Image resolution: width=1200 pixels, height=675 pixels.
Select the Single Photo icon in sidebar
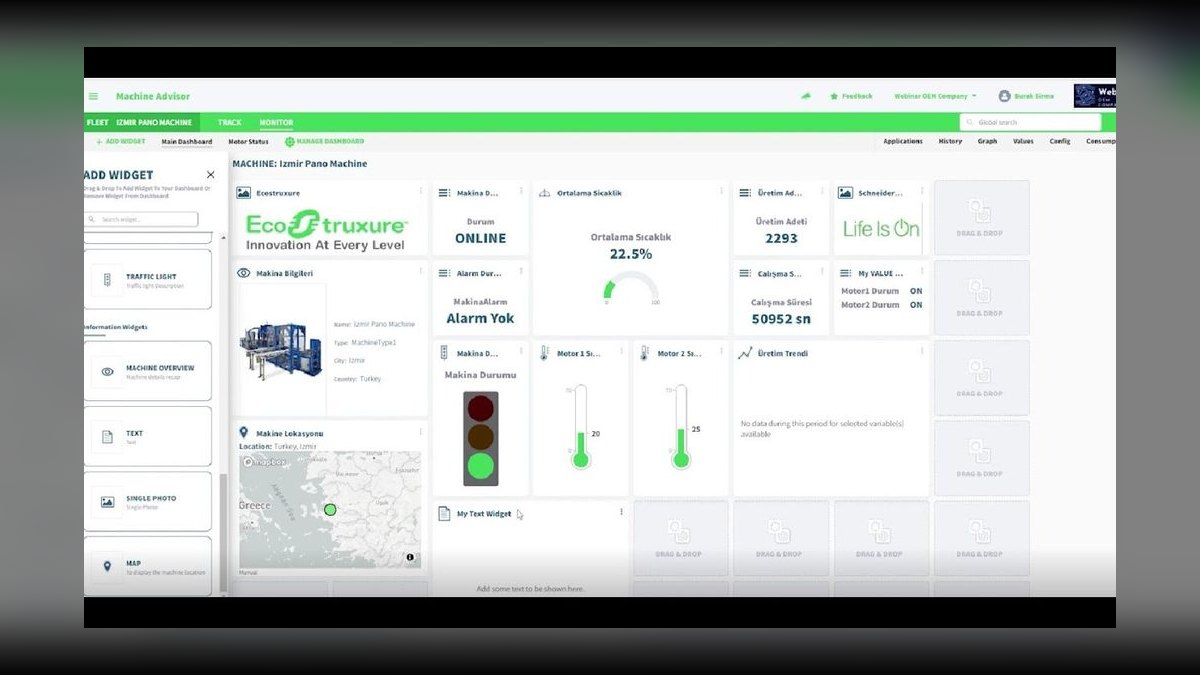point(108,502)
